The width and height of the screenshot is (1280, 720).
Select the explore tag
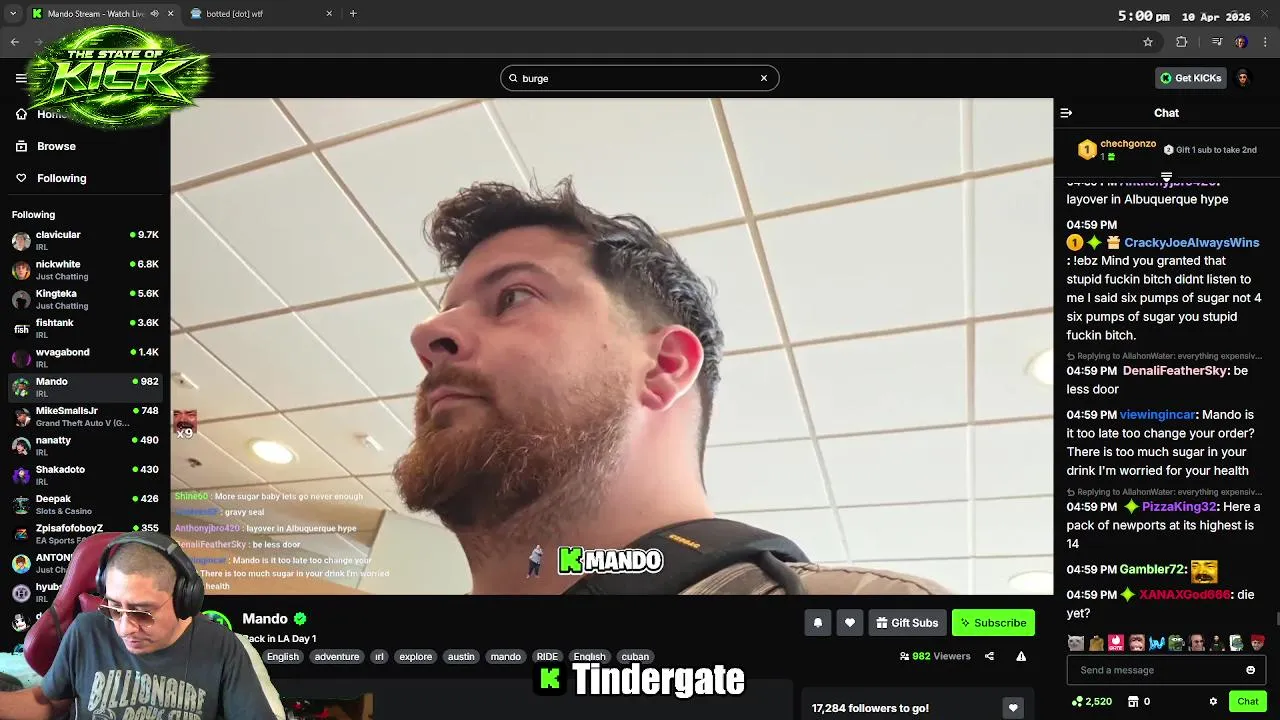click(416, 657)
